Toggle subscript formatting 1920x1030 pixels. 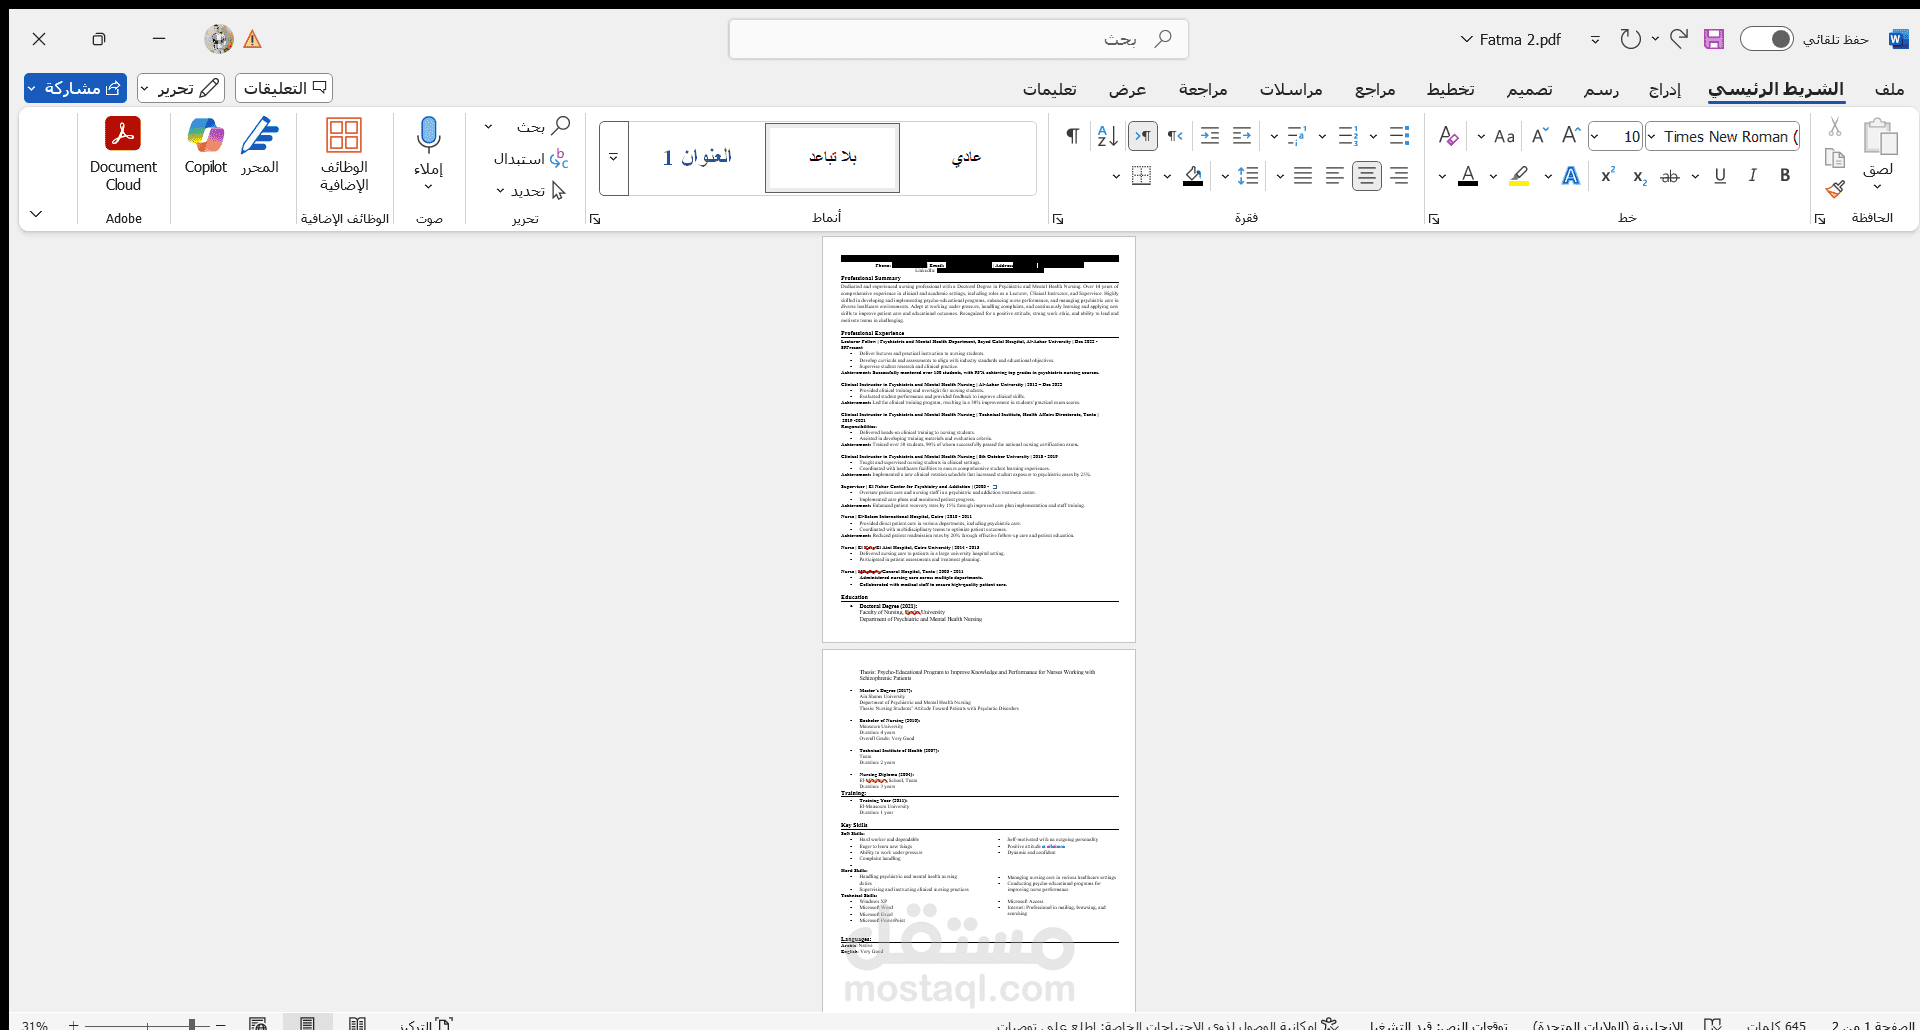point(1640,176)
